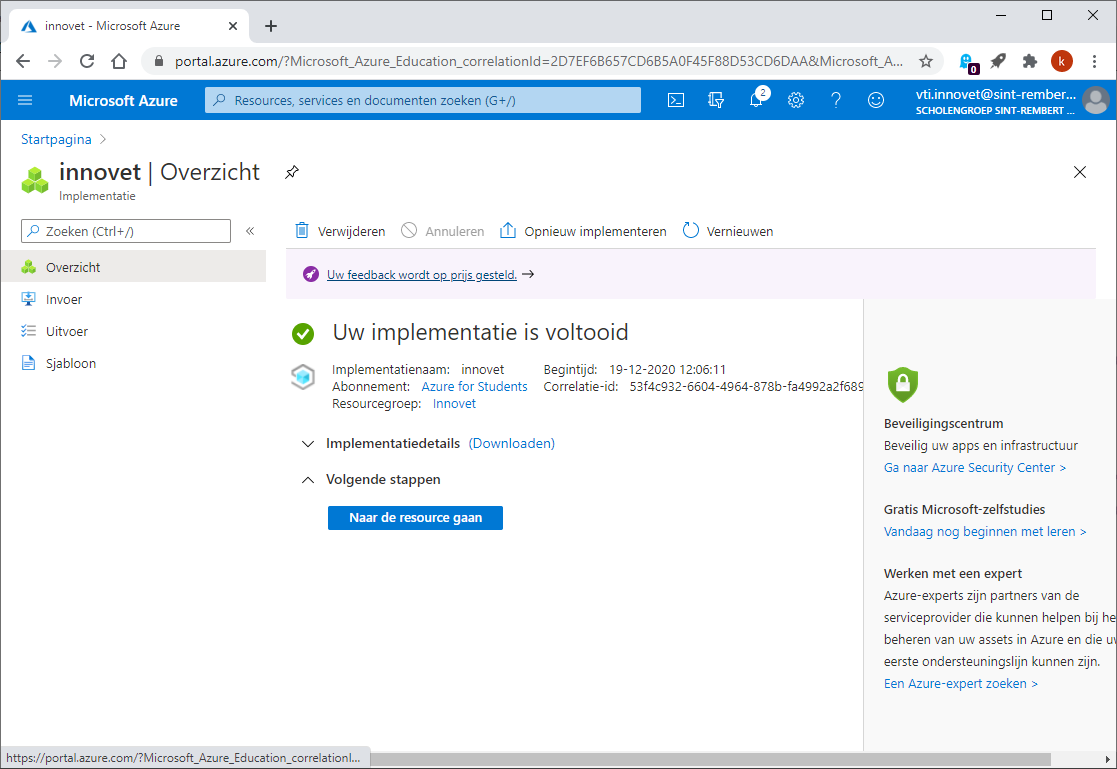Click the Downloaden link
Image resolution: width=1117 pixels, height=769 pixels.
tap(511, 443)
